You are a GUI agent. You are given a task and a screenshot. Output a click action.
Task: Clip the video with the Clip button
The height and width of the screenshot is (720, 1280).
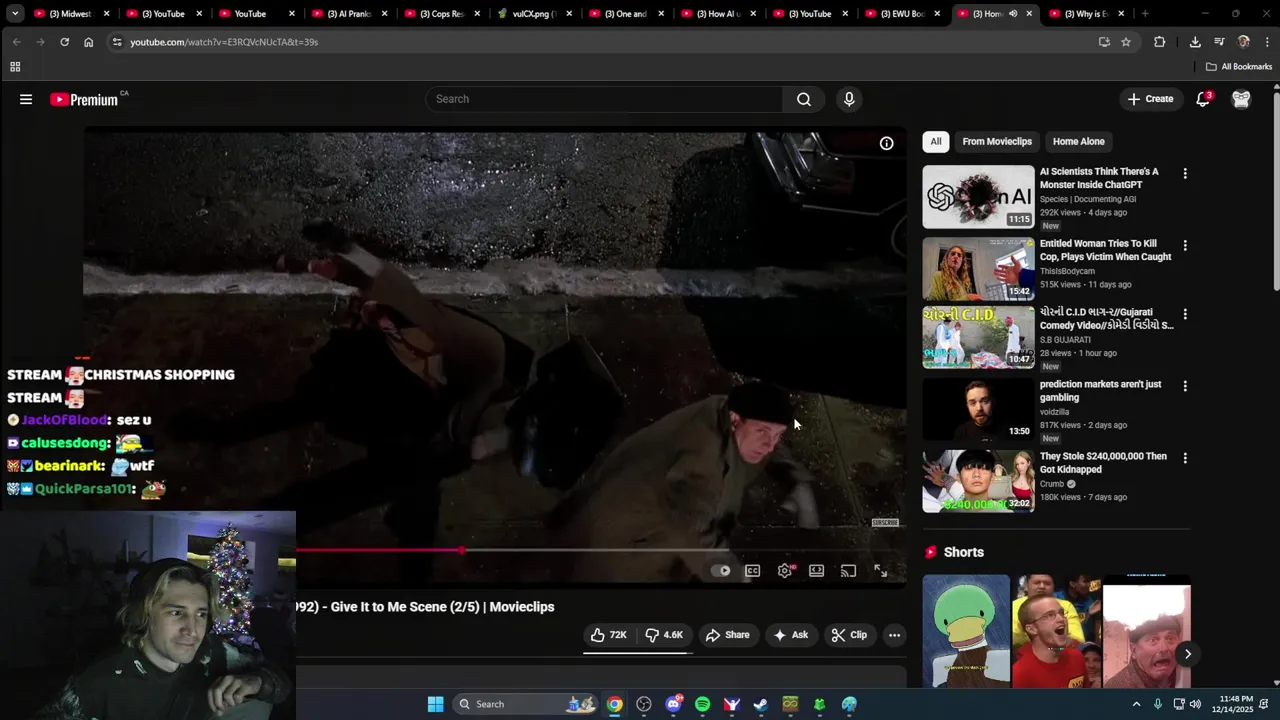click(x=850, y=635)
